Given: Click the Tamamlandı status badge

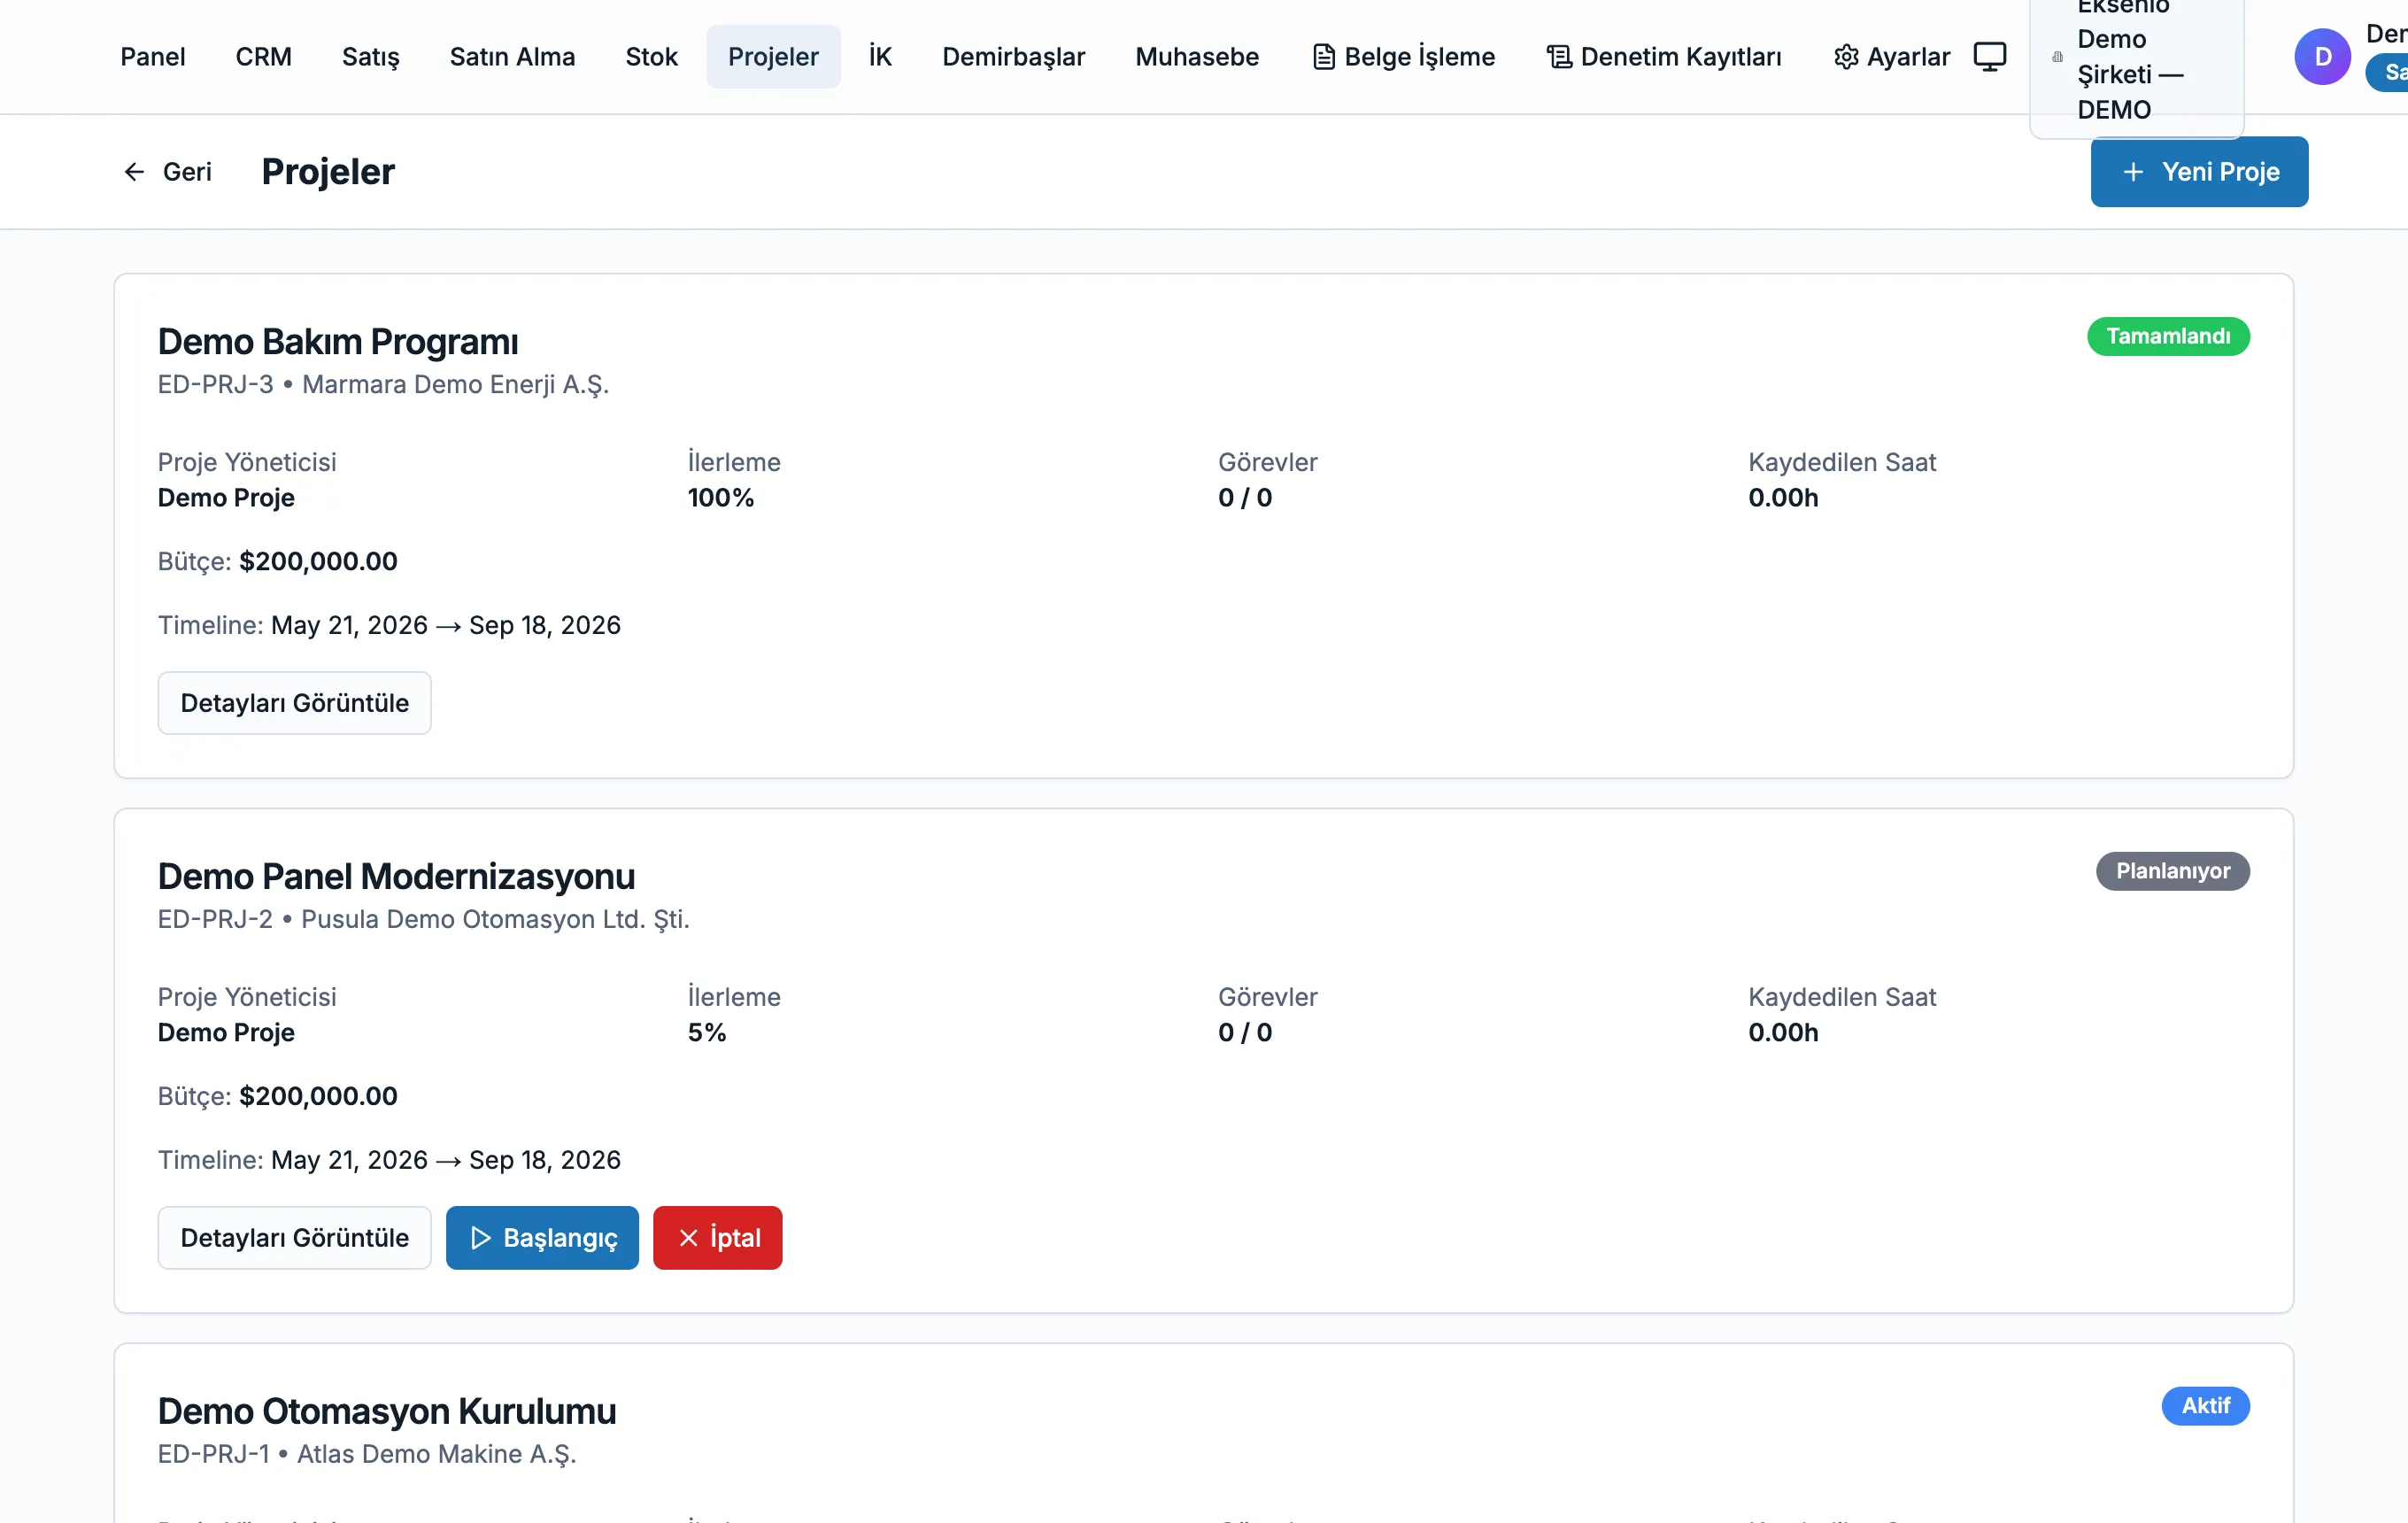Looking at the screenshot, I should (2168, 336).
